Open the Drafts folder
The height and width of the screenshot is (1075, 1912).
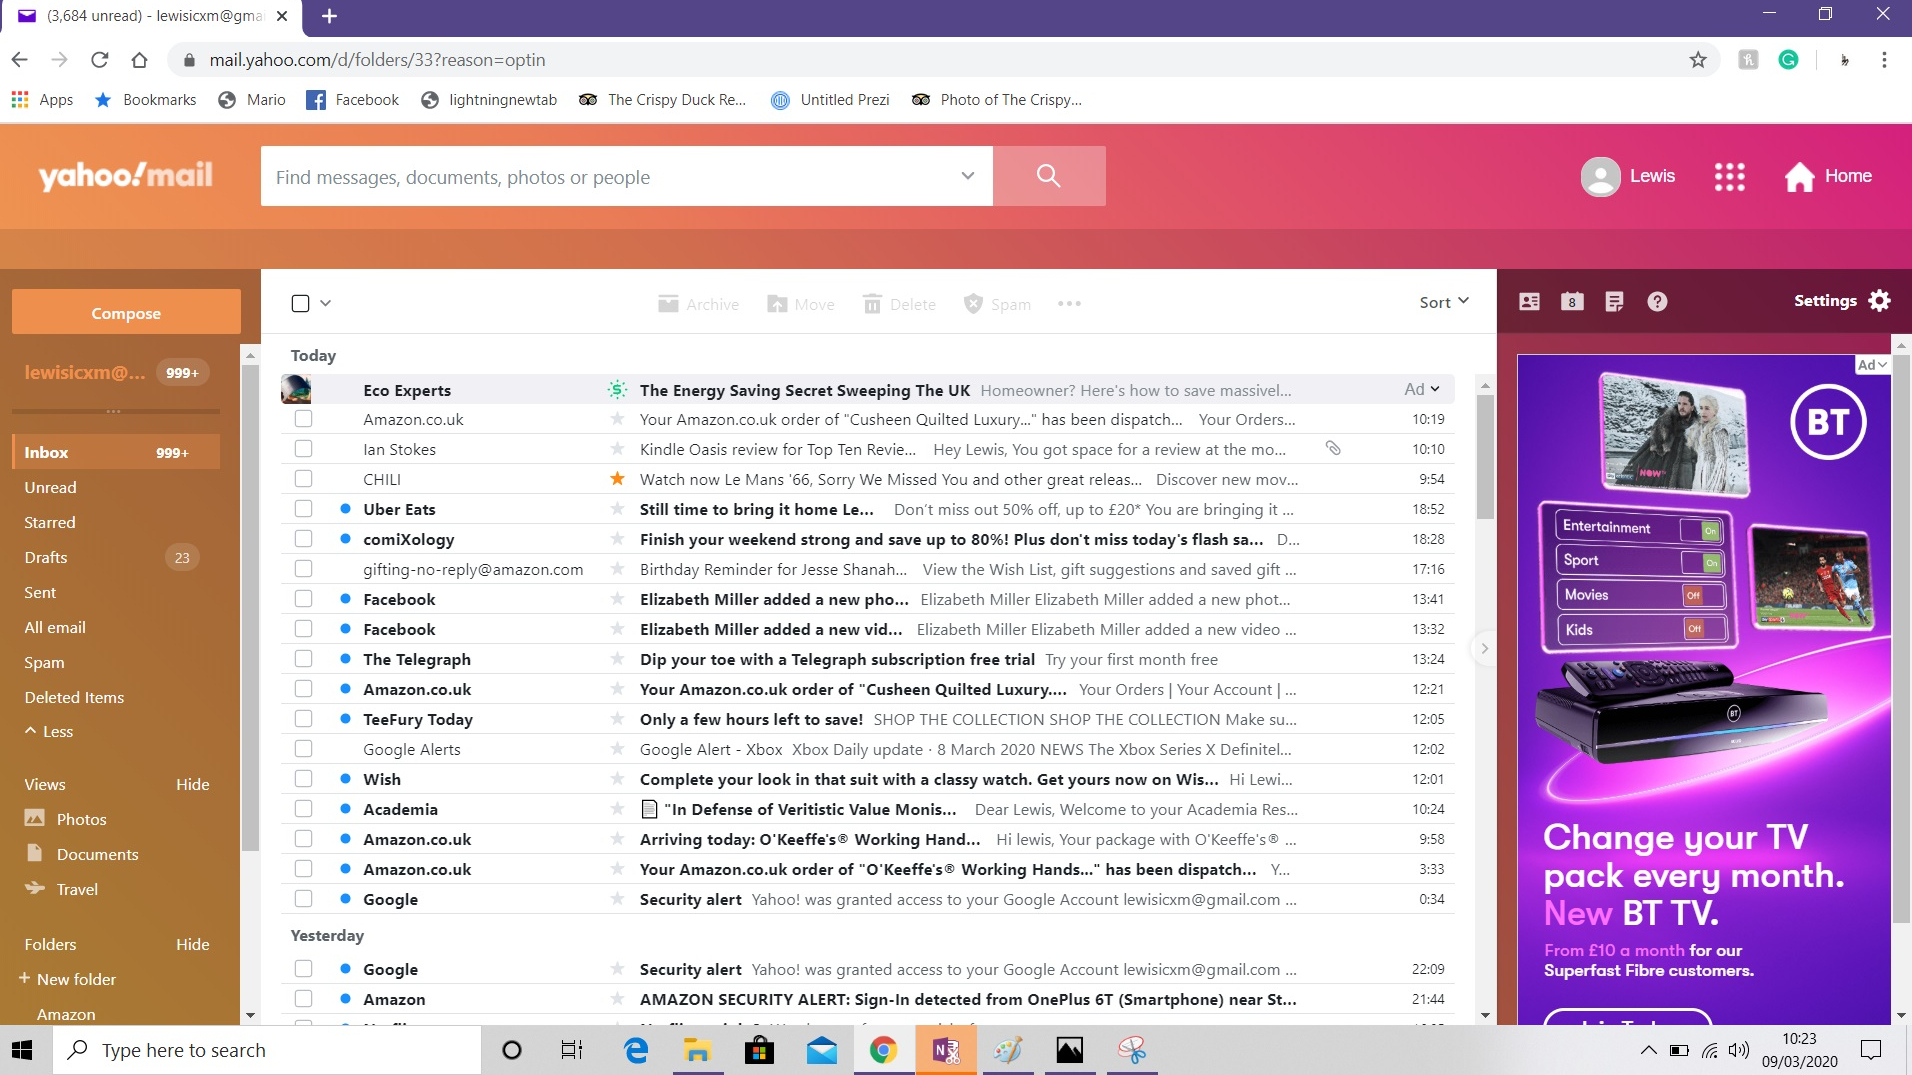click(46, 557)
